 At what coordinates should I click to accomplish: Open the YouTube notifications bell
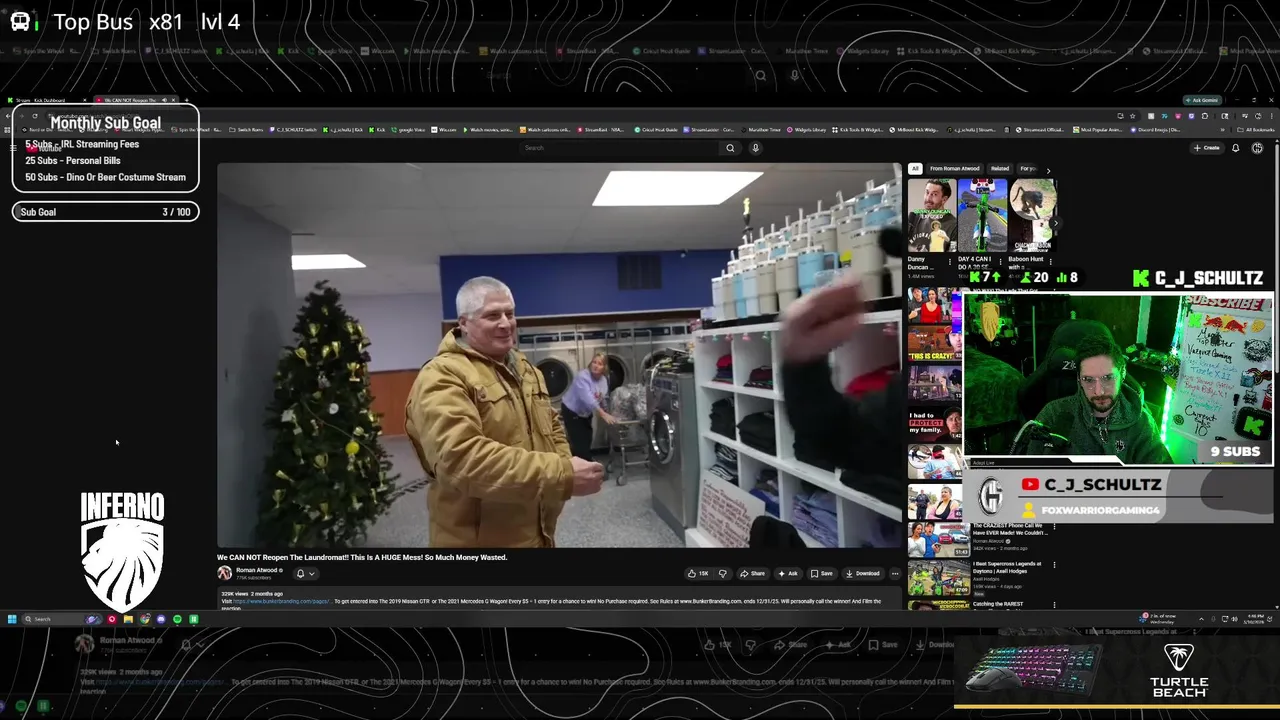pyautogui.click(x=1235, y=148)
